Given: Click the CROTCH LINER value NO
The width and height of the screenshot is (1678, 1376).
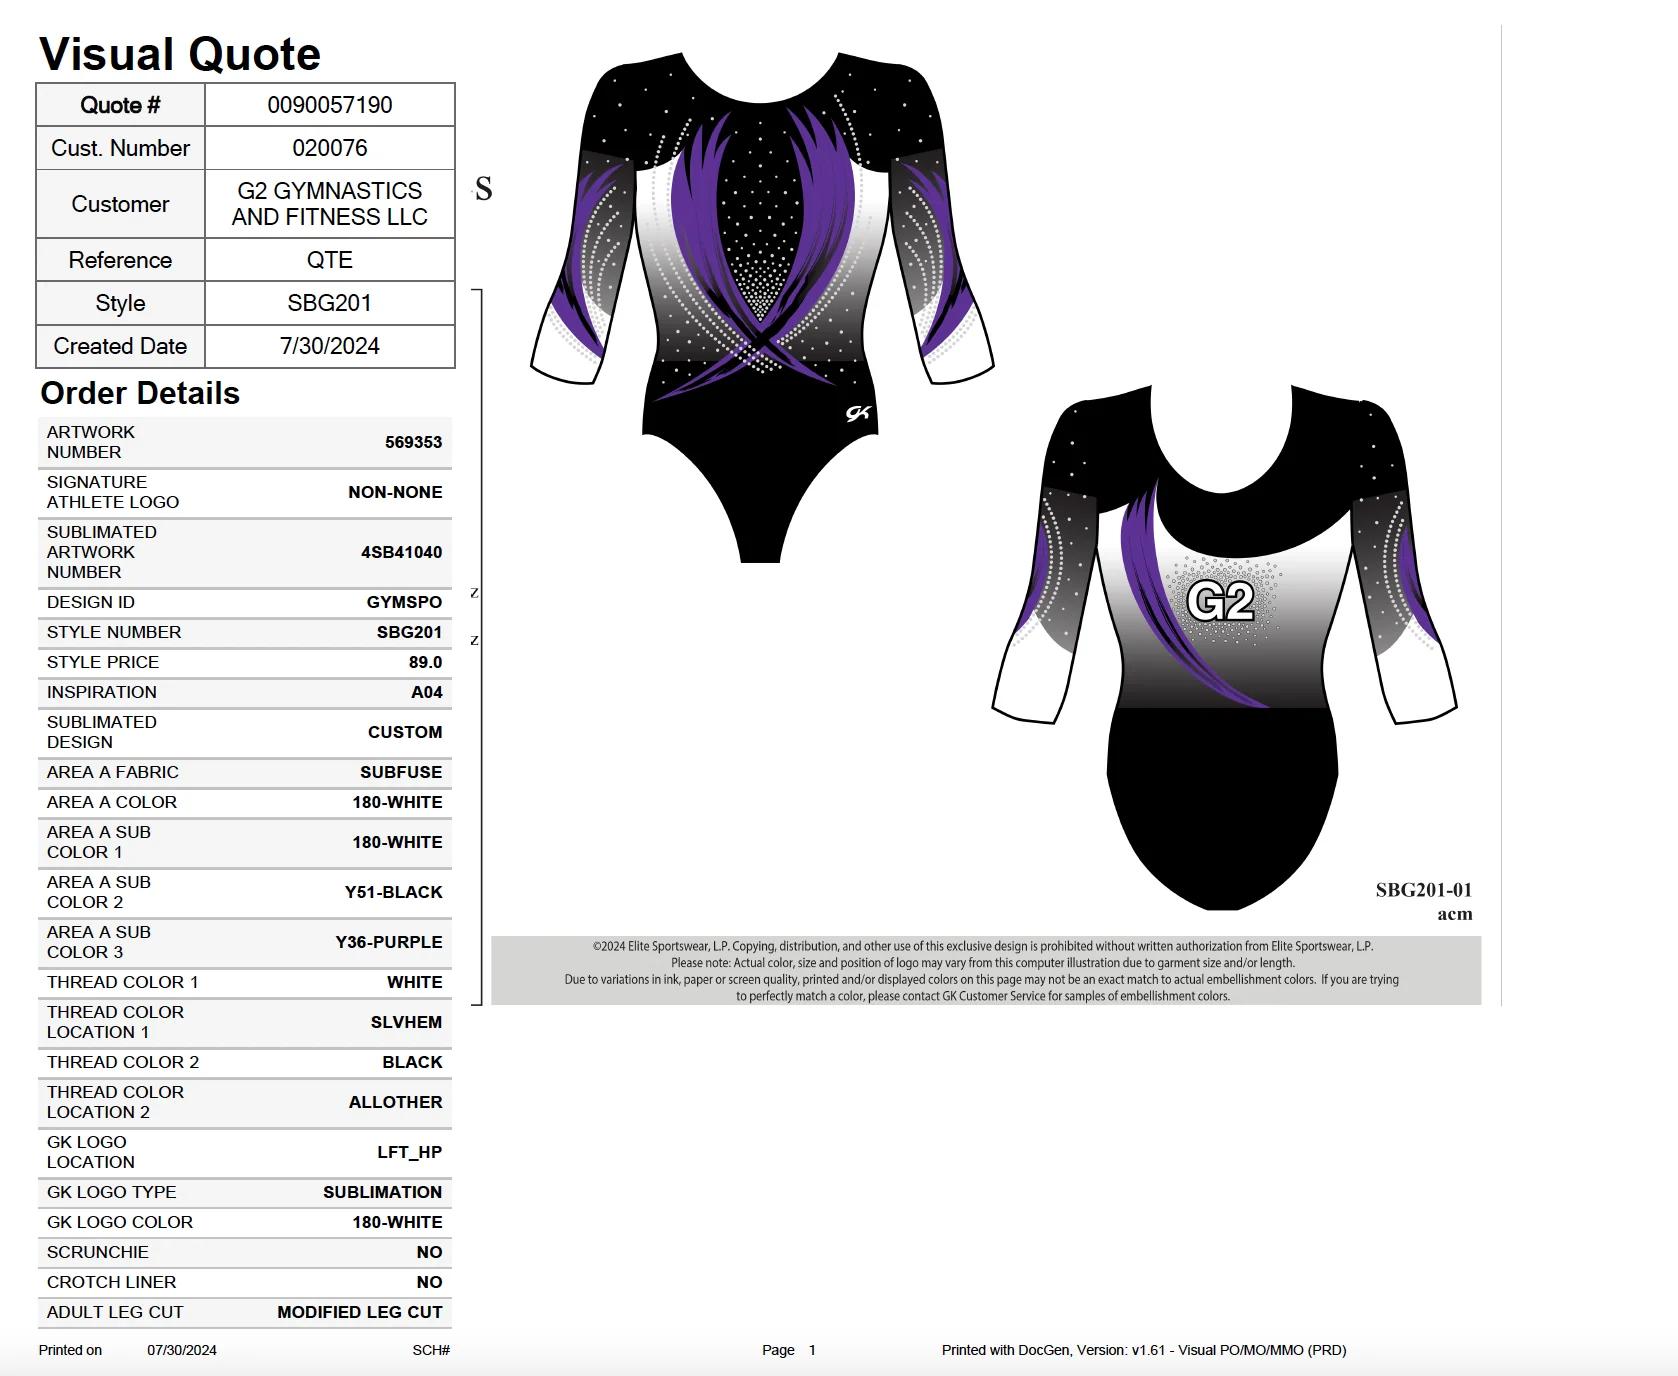Looking at the screenshot, I should coord(430,1282).
